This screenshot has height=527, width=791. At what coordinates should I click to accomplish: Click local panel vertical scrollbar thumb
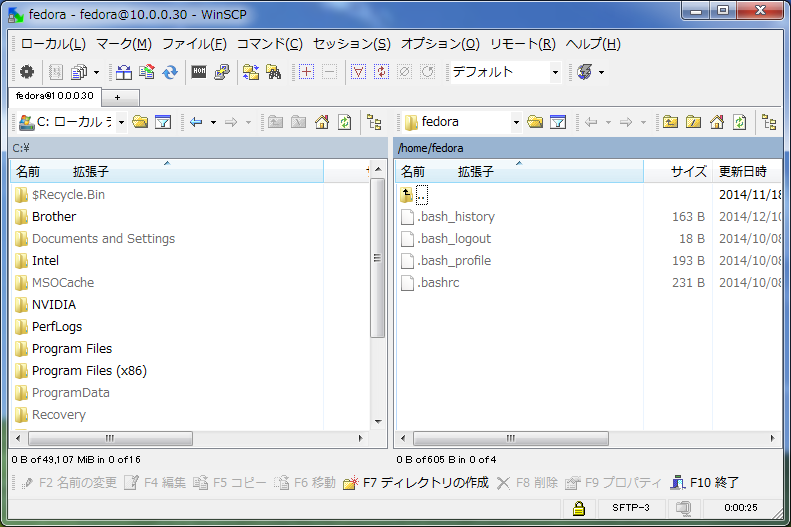click(x=377, y=258)
